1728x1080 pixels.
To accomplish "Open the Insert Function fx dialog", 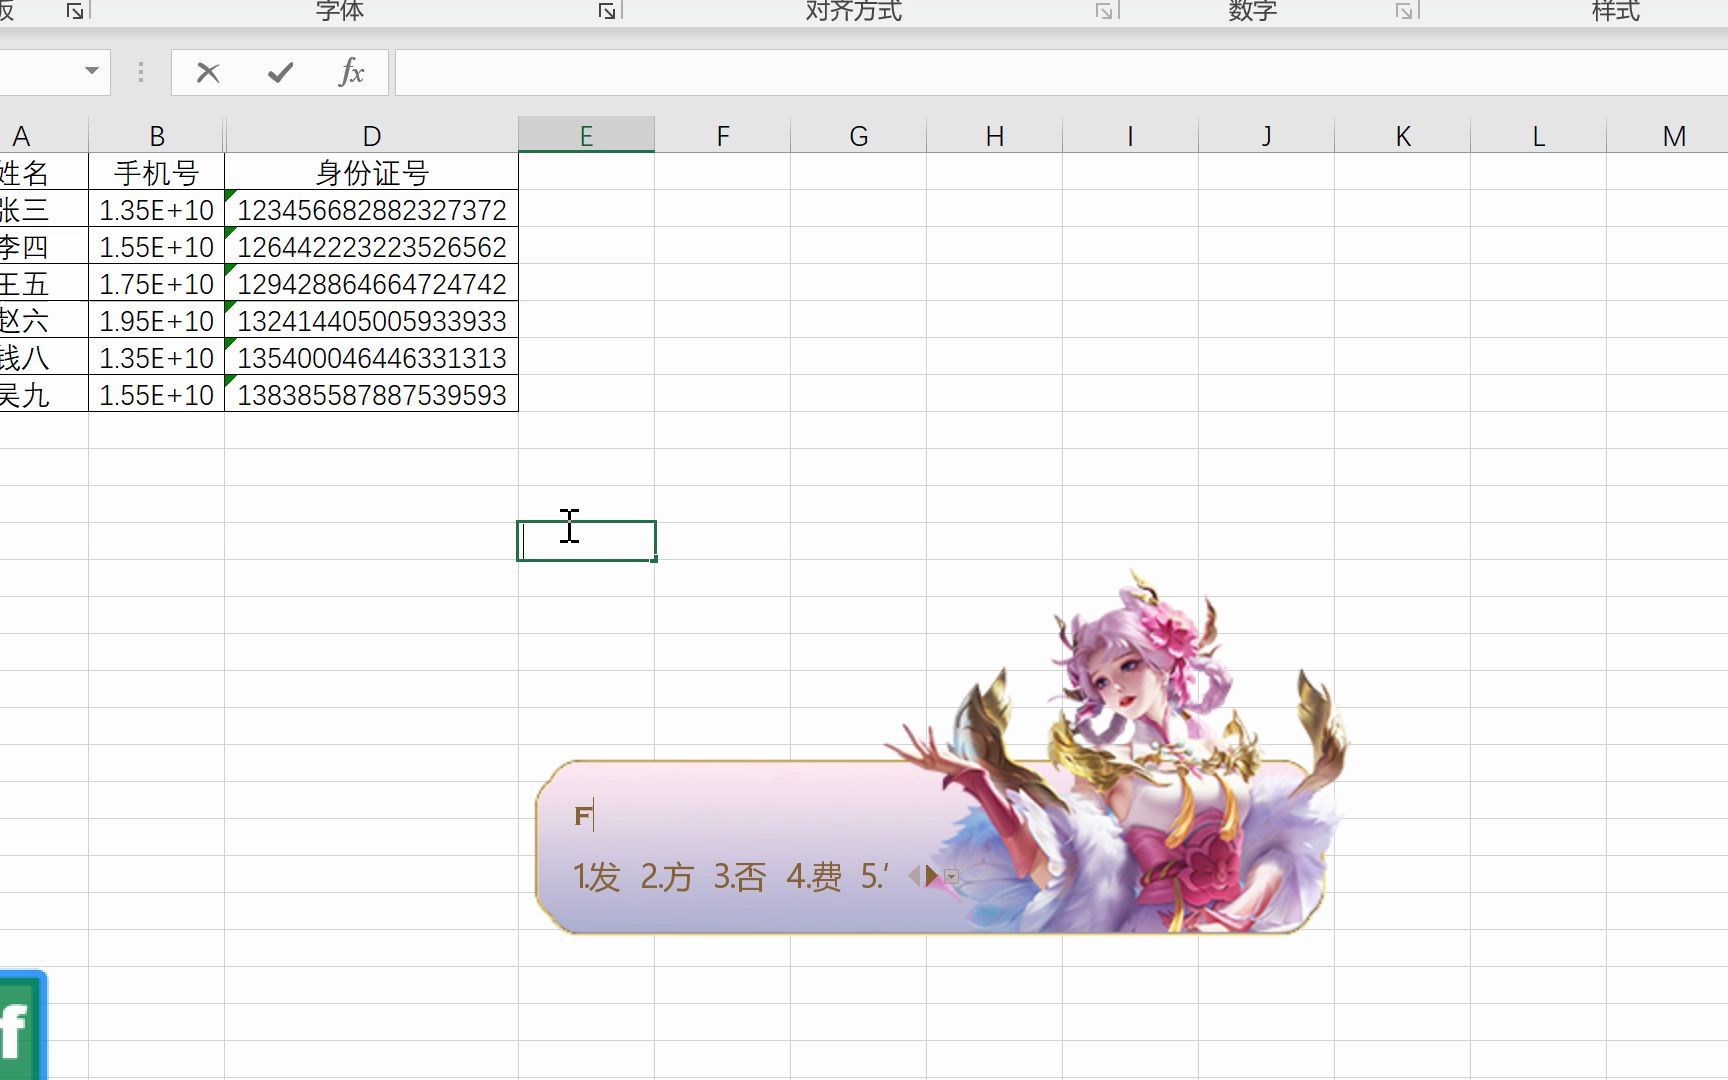I will tap(351, 72).
